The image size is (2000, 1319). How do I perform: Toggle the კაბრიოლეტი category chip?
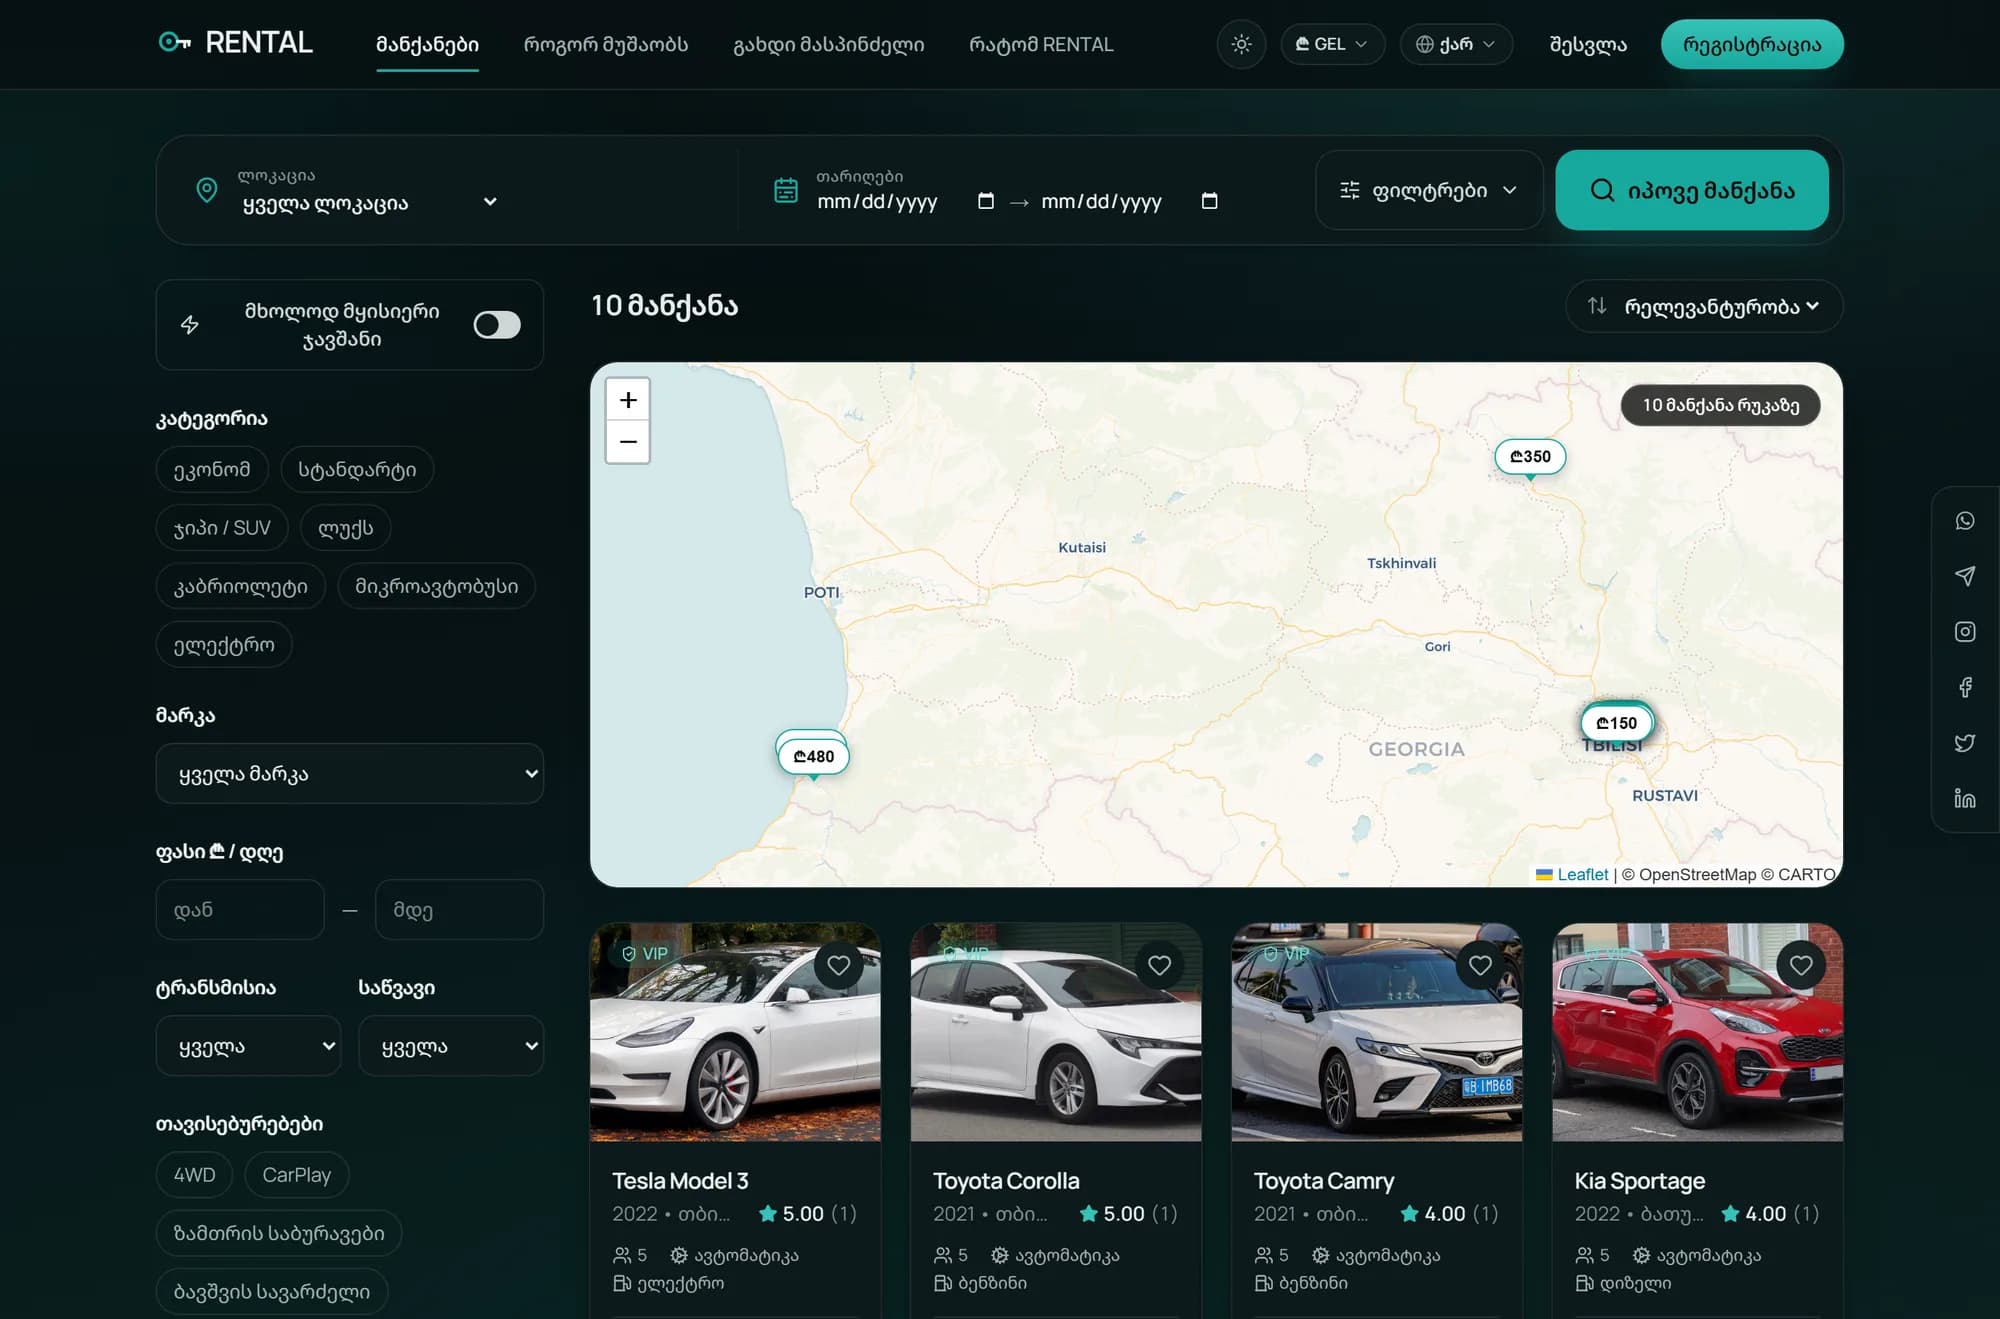(x=241, y=586)
